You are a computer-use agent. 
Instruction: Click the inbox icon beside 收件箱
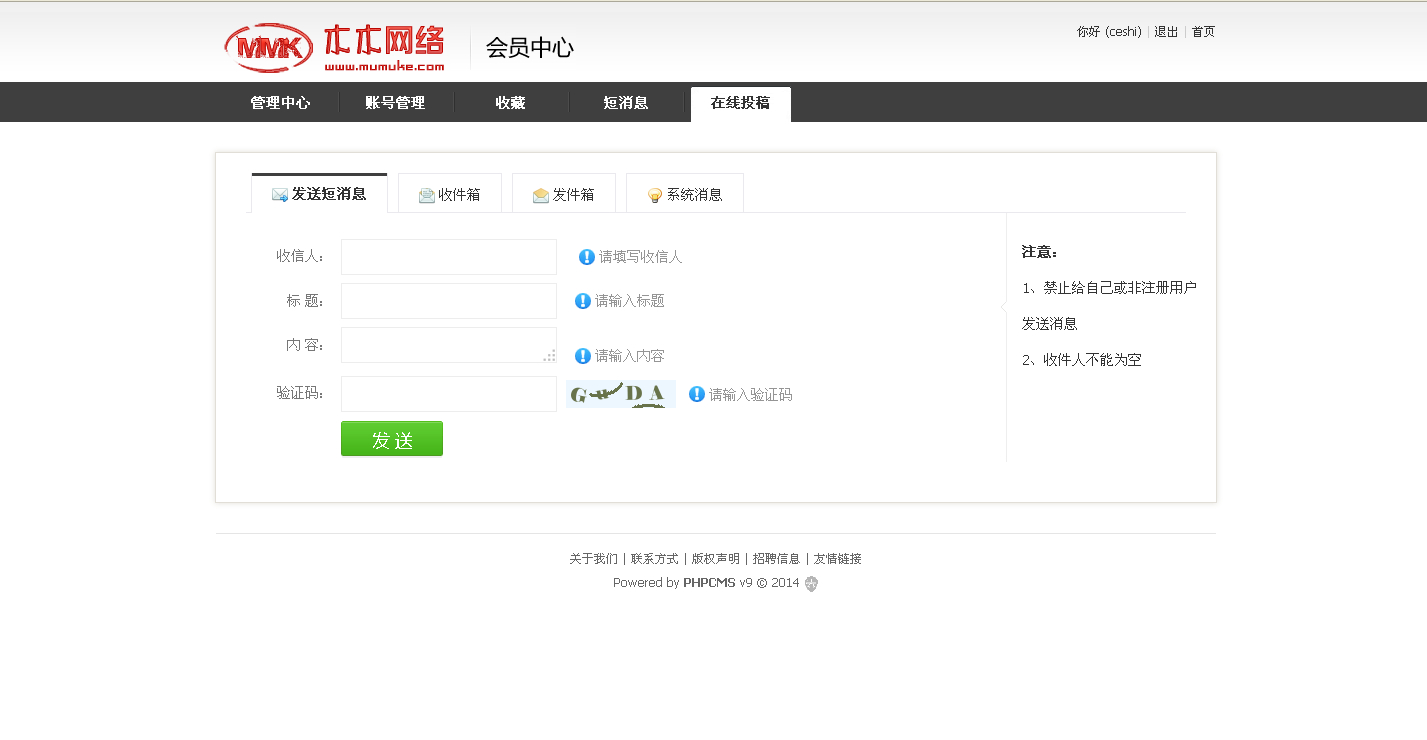(427, 195)
